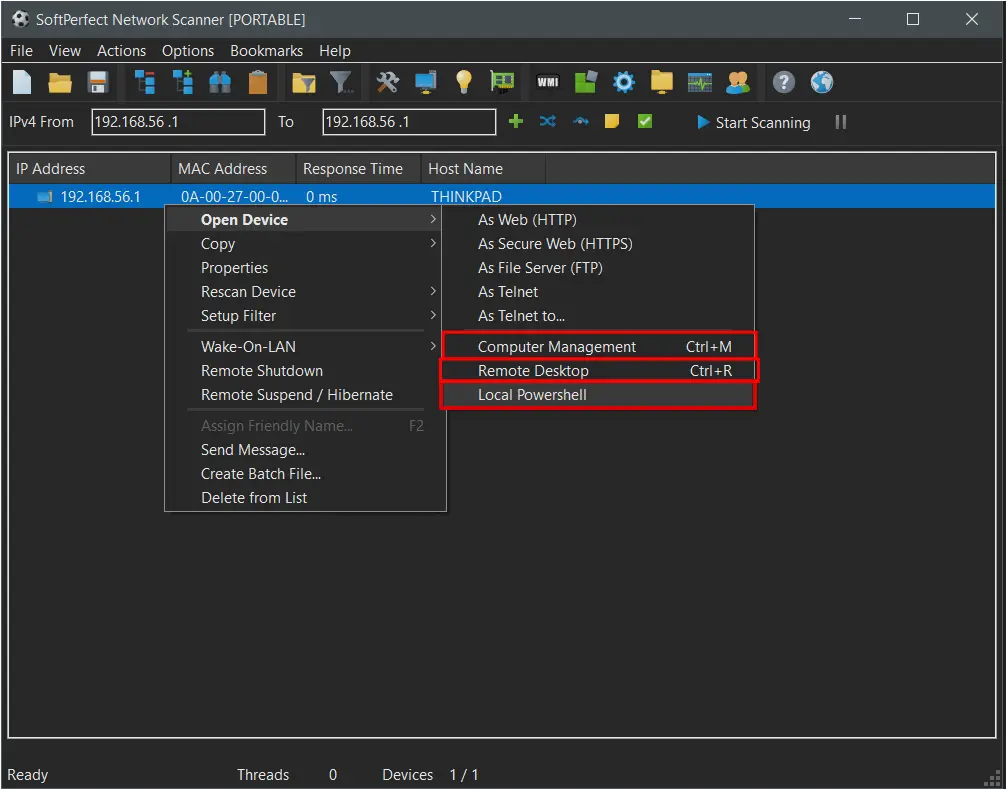Click the globe website icon
1007x790 pixels.
coord(821,82)
